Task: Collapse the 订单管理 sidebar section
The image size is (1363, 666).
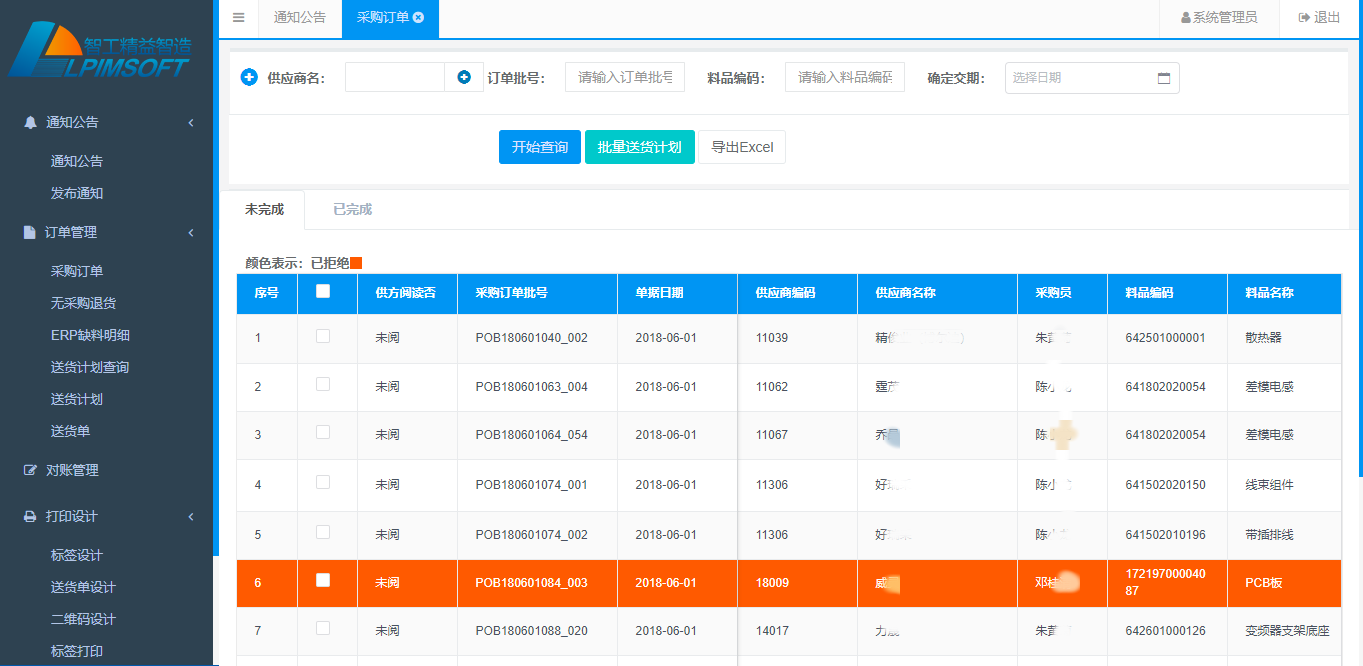Action: (190, 233)
